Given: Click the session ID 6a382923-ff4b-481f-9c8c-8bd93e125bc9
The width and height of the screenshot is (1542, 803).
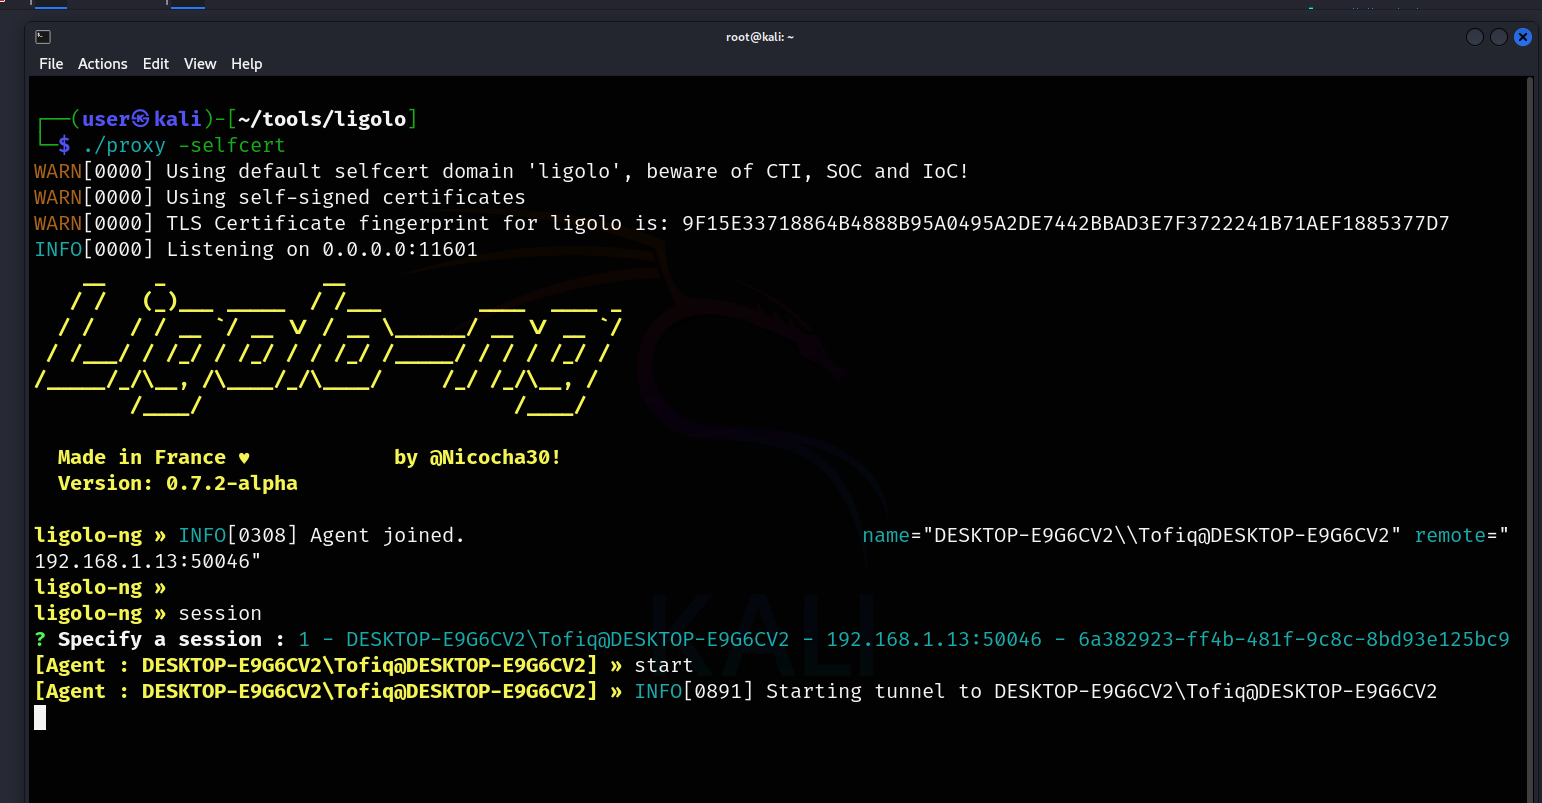Looking at the screenshot, I should (x=1294, y=639).
